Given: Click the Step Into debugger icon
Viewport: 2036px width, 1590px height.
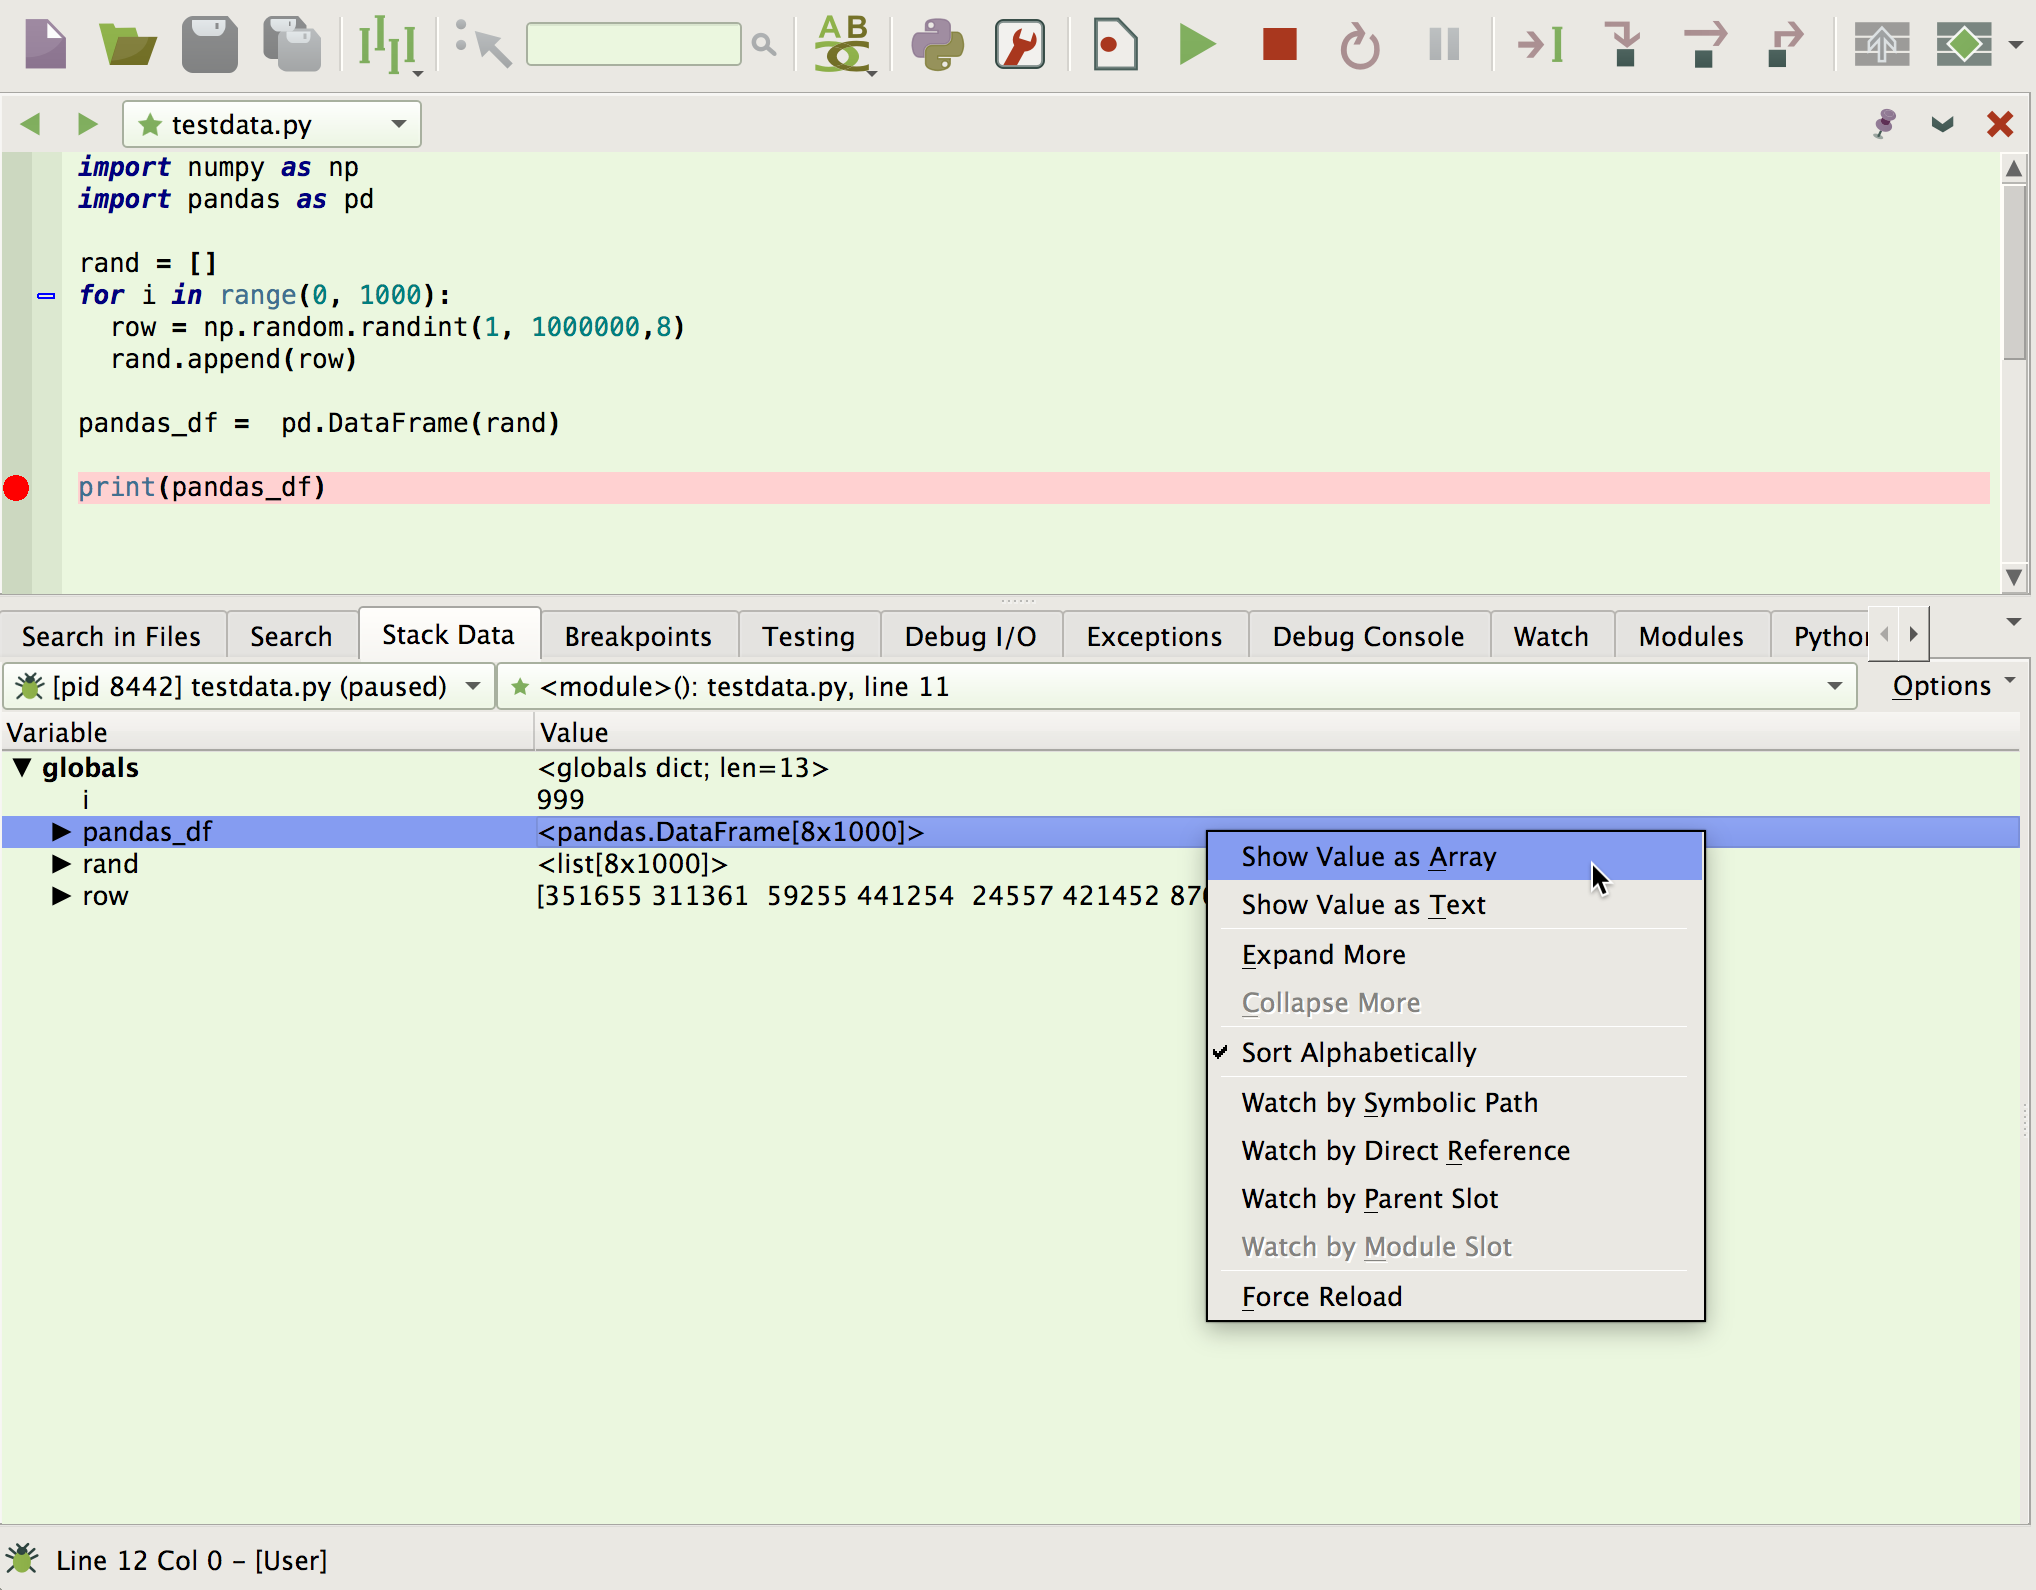Looking at the screenshot, I should [1626, 45].
